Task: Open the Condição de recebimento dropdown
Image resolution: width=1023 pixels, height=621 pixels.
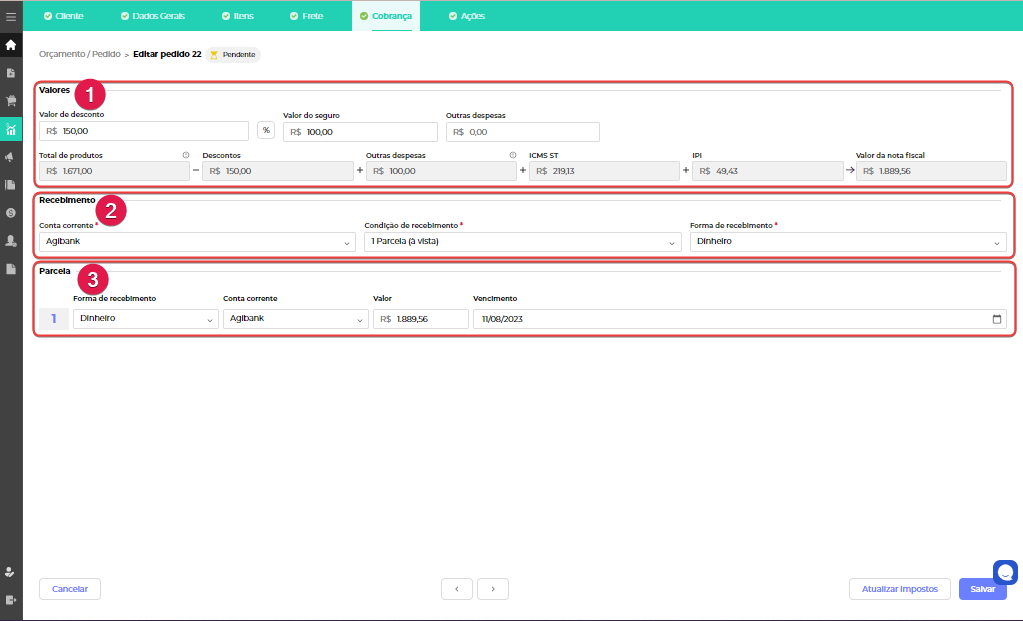Action: click(x=521, y=242)
